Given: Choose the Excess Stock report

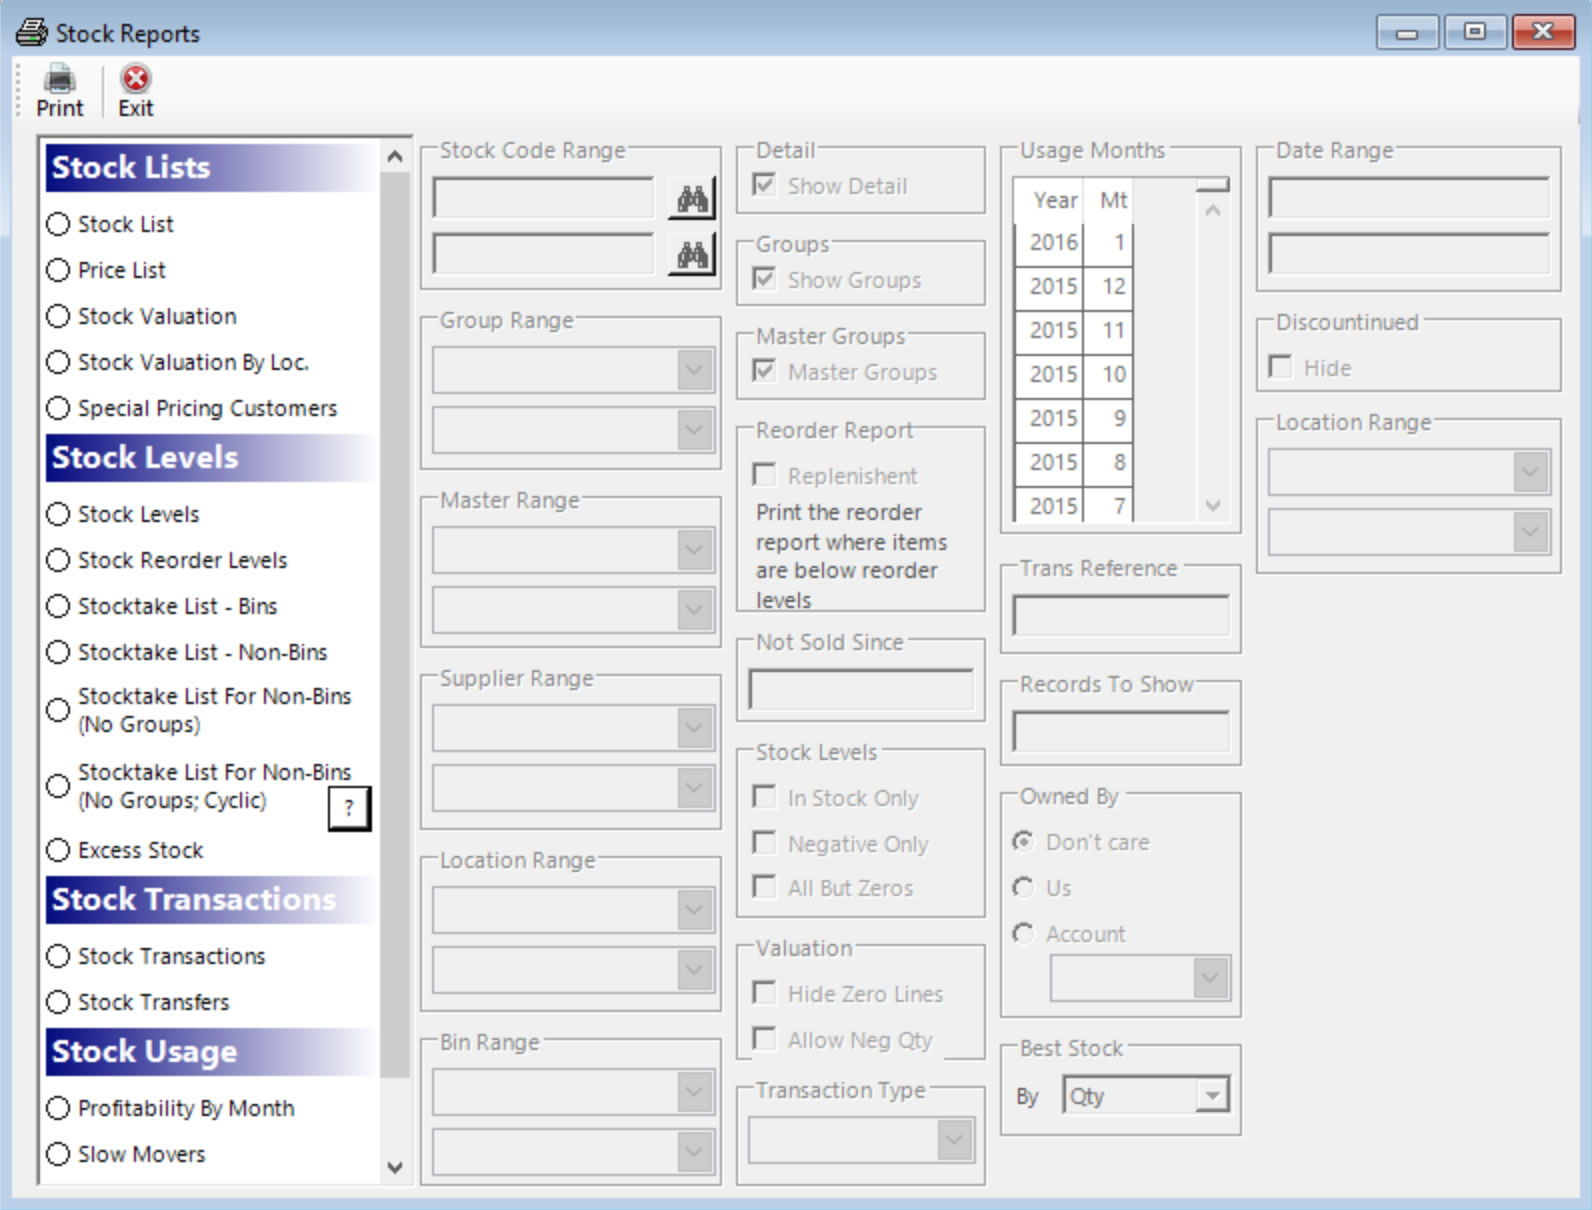Looking at the screenshot, I should coord(58,850).
